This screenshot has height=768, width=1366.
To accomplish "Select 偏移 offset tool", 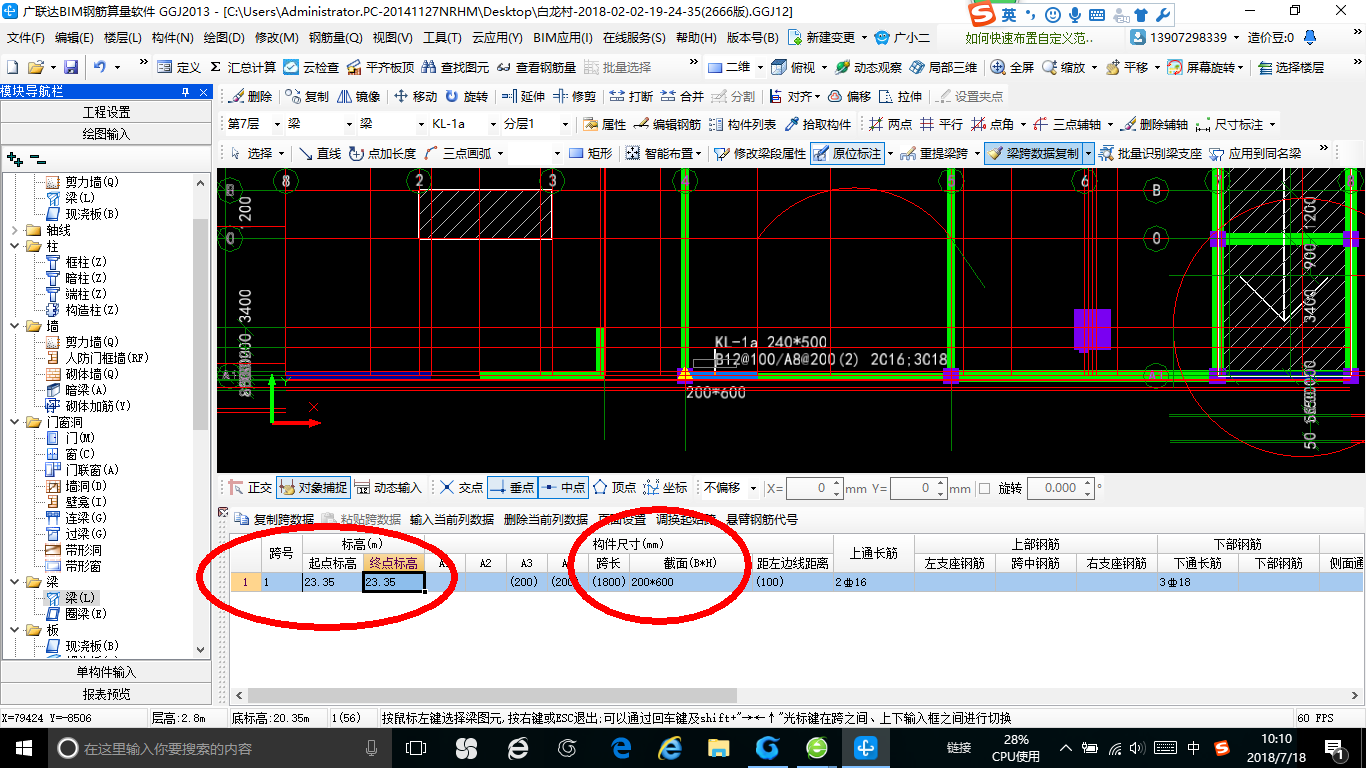I will [x=848, y=96].
